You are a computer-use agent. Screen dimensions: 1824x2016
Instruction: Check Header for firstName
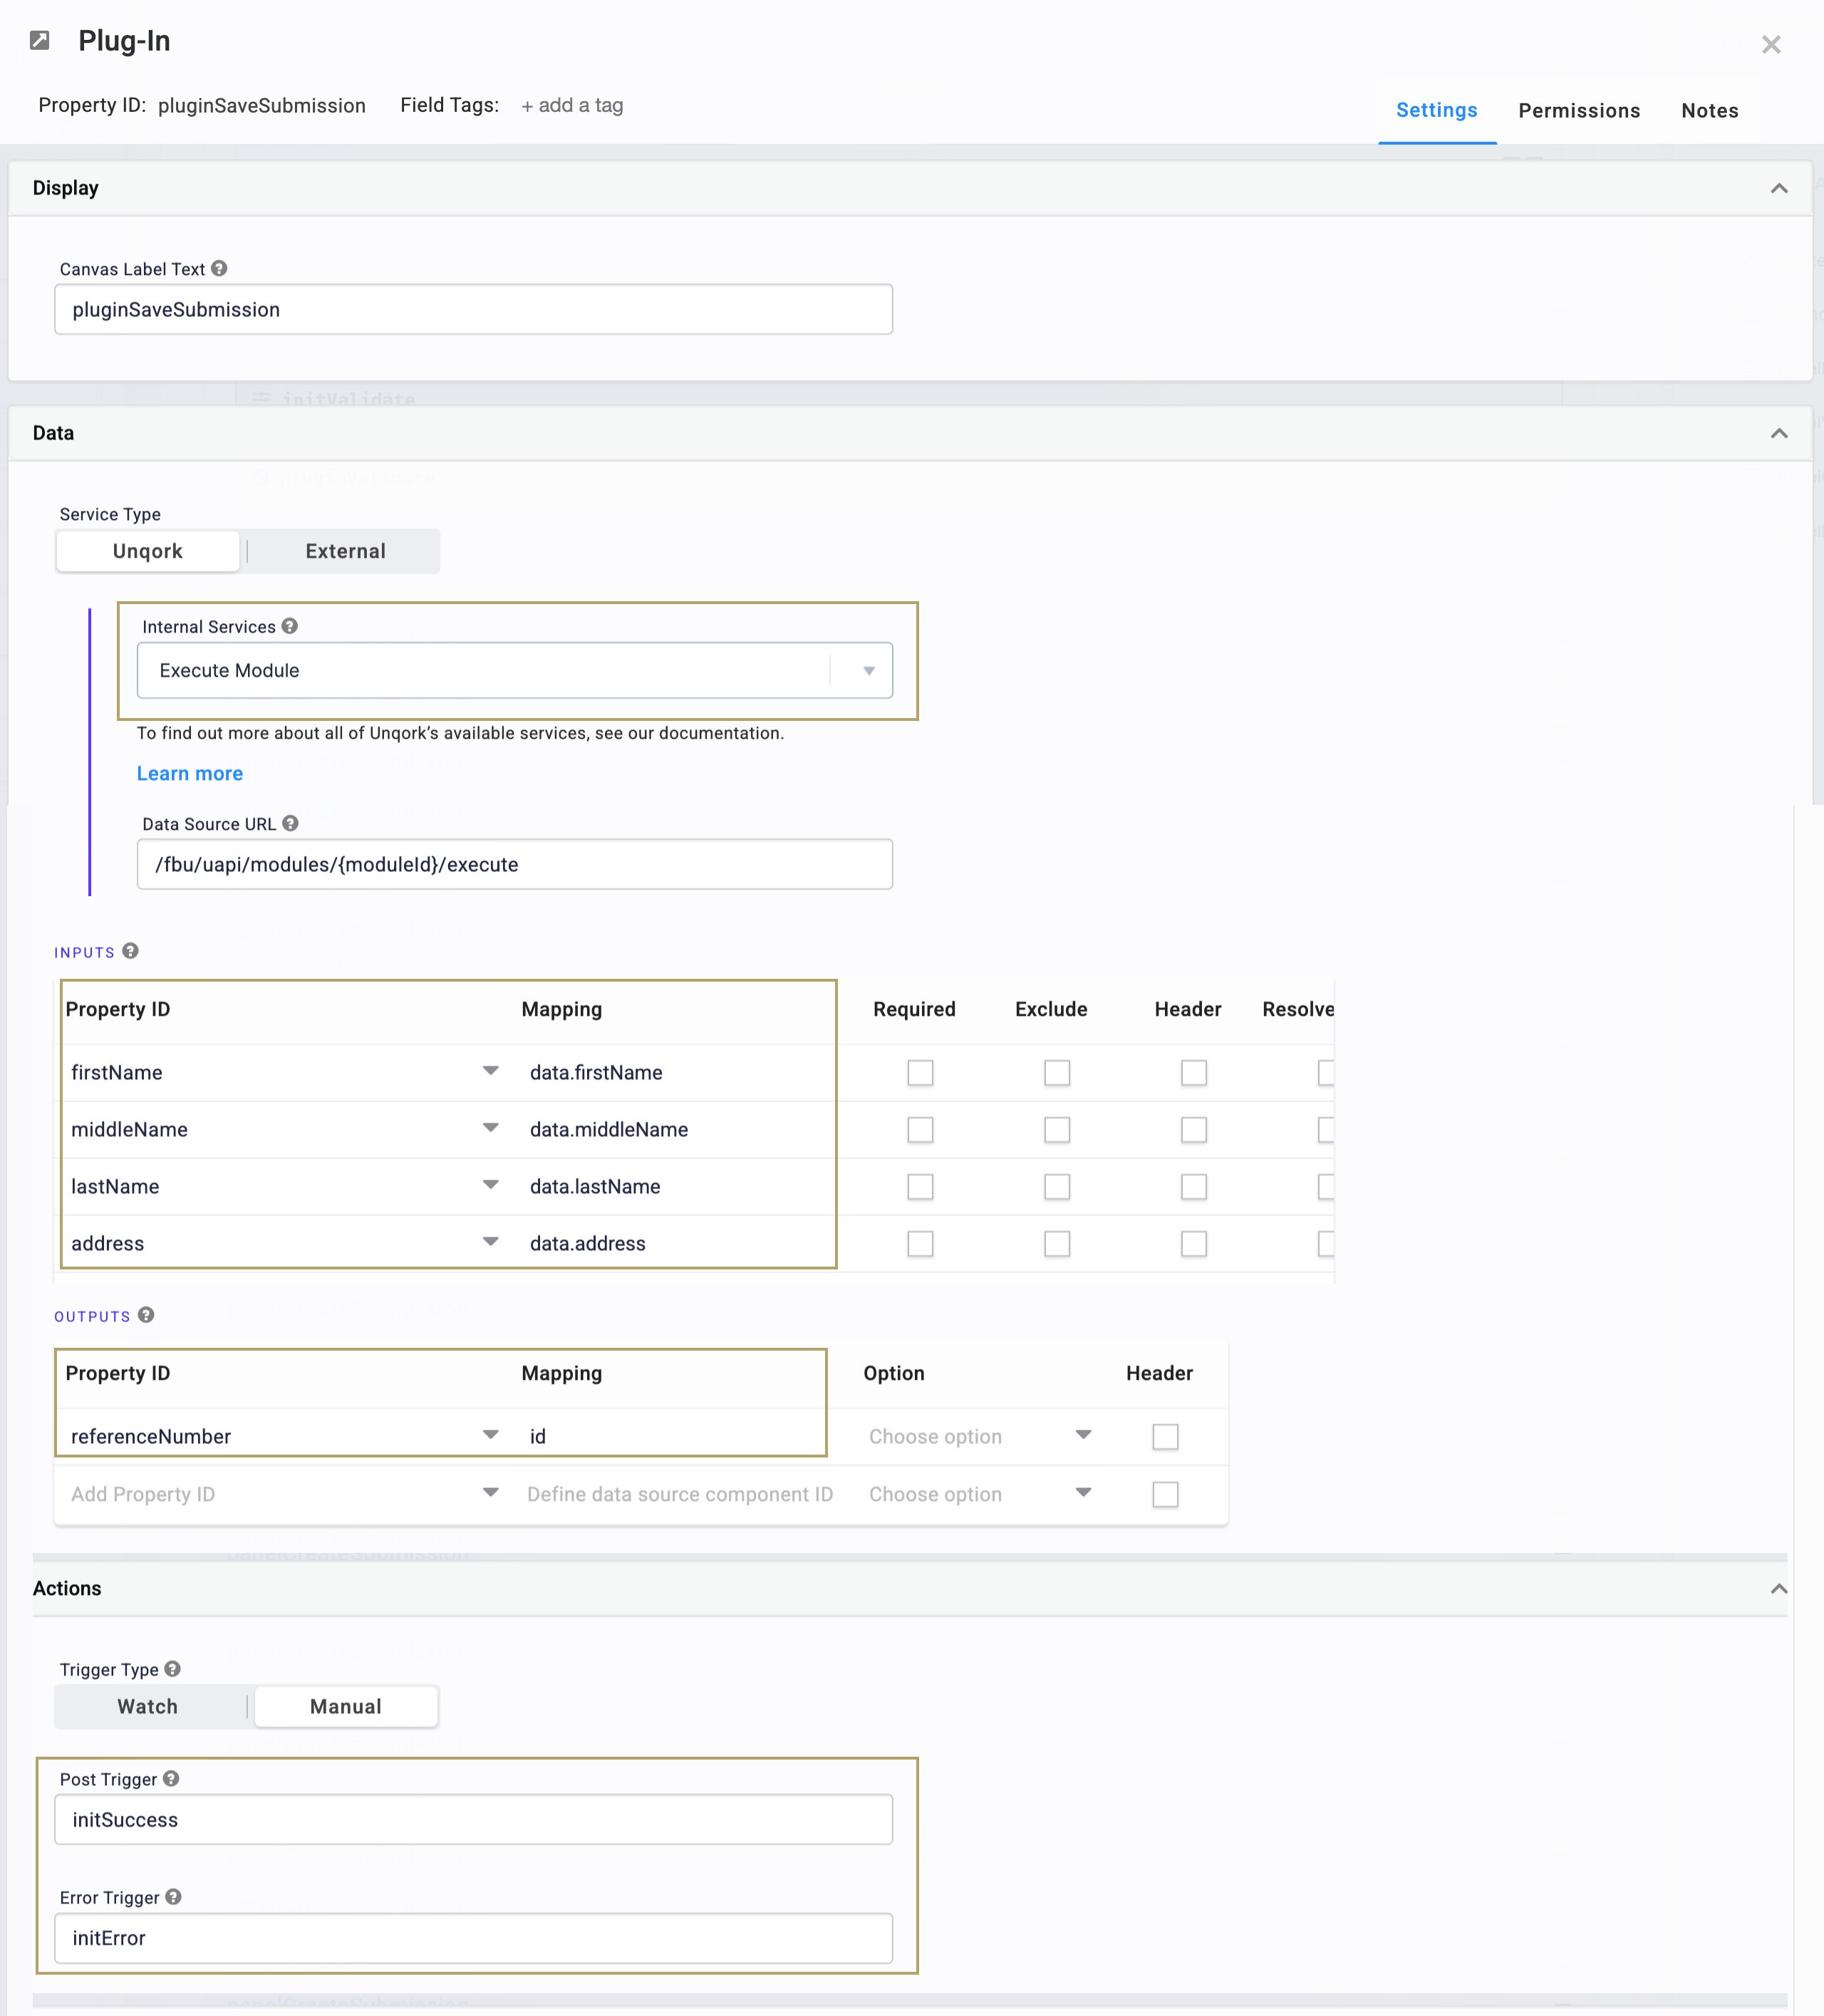[x=1193, y=1072]
